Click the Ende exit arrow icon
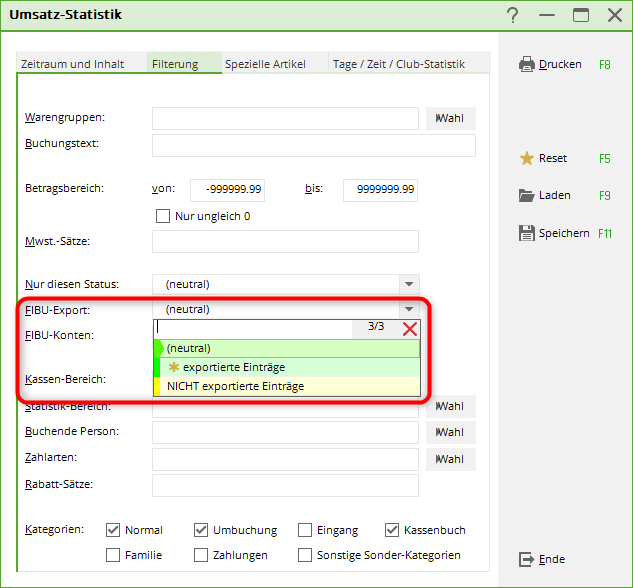Image resolution: width=633 pixels, height=588 pixels. click(527, 559)
